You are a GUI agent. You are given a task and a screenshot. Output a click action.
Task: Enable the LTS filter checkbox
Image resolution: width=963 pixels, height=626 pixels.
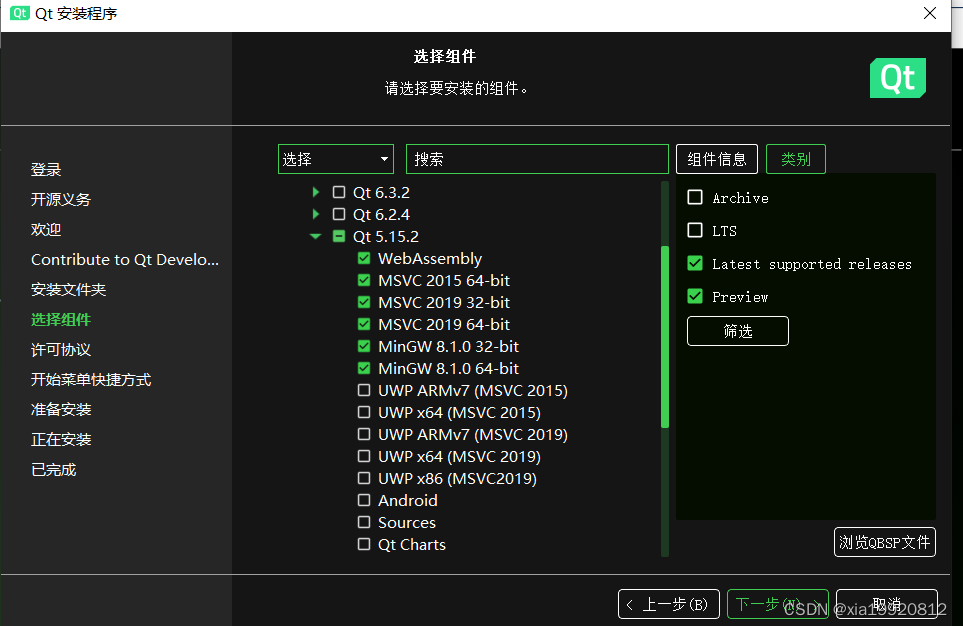[695, 230]
